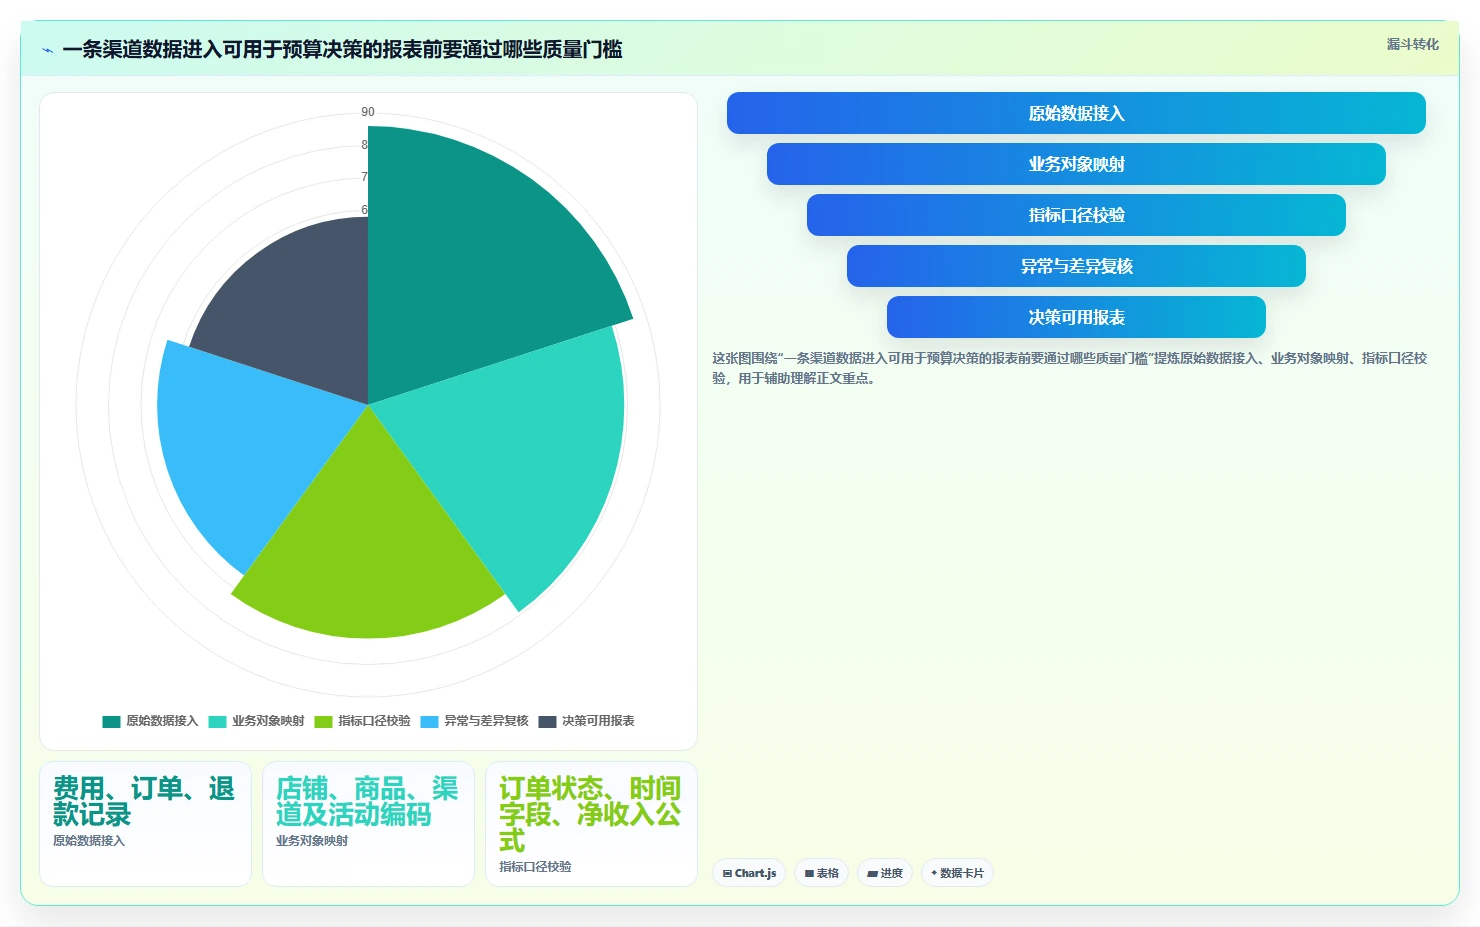Click the description paragraph starting 这张图围绕

[x=1069, y=368]
